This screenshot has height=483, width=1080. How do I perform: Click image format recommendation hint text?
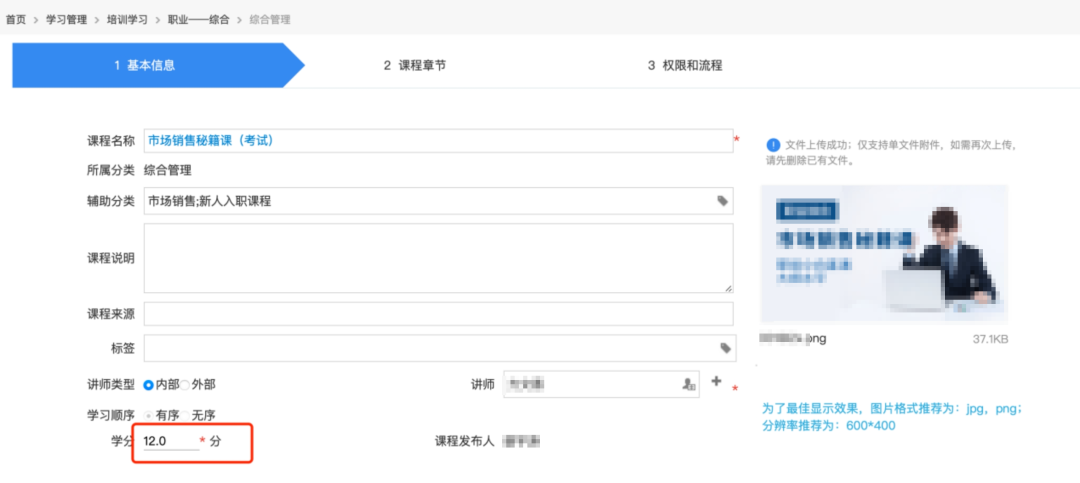coord(891,417)
